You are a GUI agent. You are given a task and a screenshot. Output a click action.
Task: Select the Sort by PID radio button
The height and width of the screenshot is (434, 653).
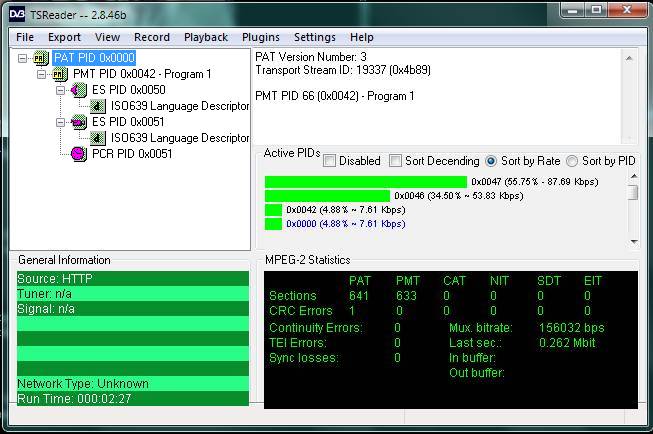pyautogui.click(x=572, y=161)
